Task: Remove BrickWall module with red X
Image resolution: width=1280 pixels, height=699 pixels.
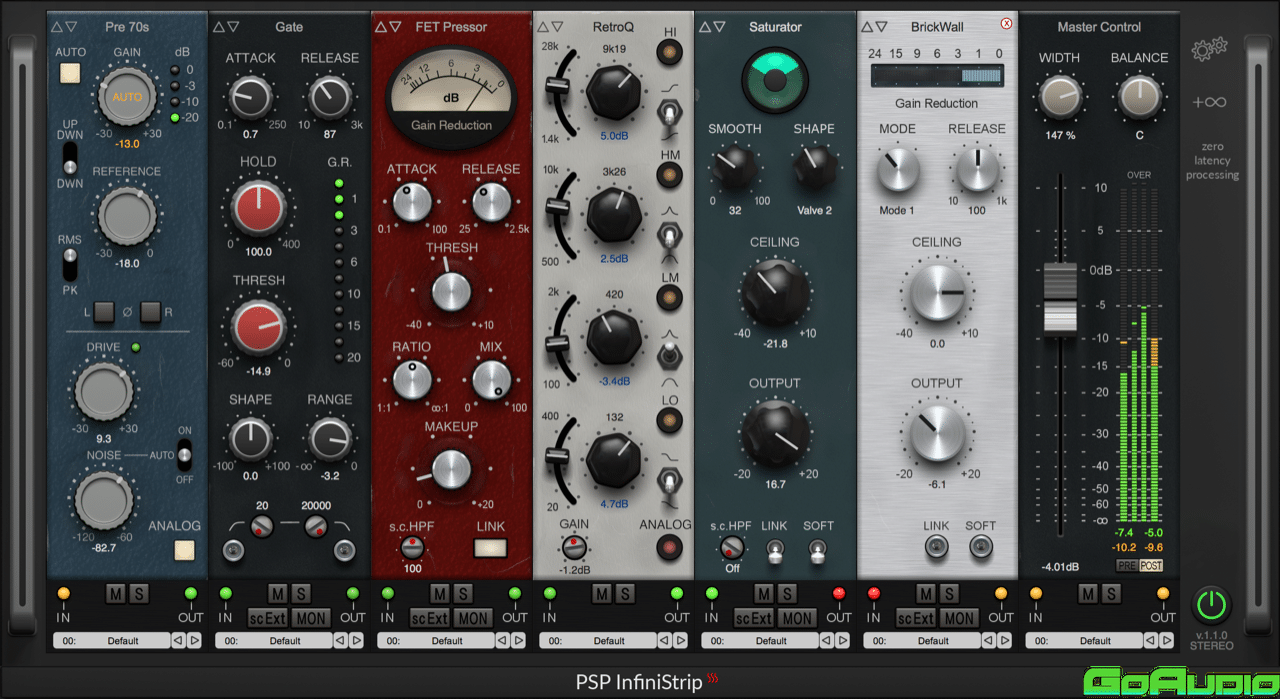Action: point(1006,24)
